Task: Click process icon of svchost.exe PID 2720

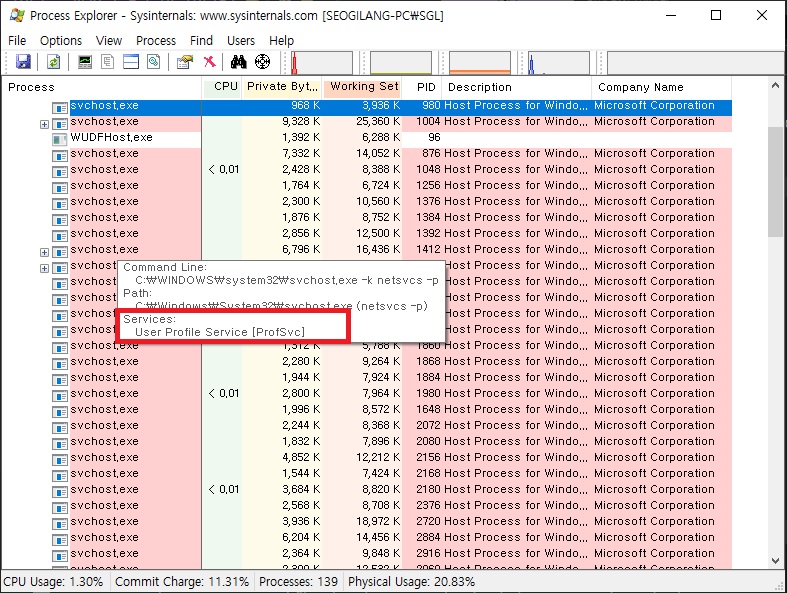Action: pos(60,524)
